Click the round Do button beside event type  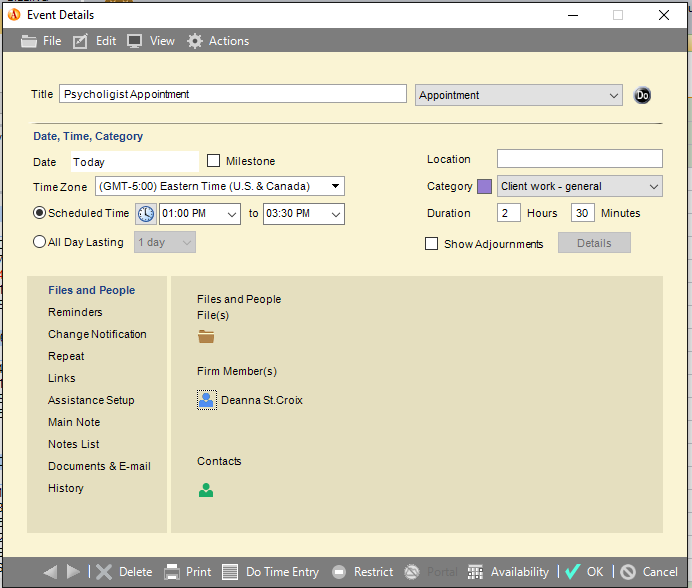[642, 95]
